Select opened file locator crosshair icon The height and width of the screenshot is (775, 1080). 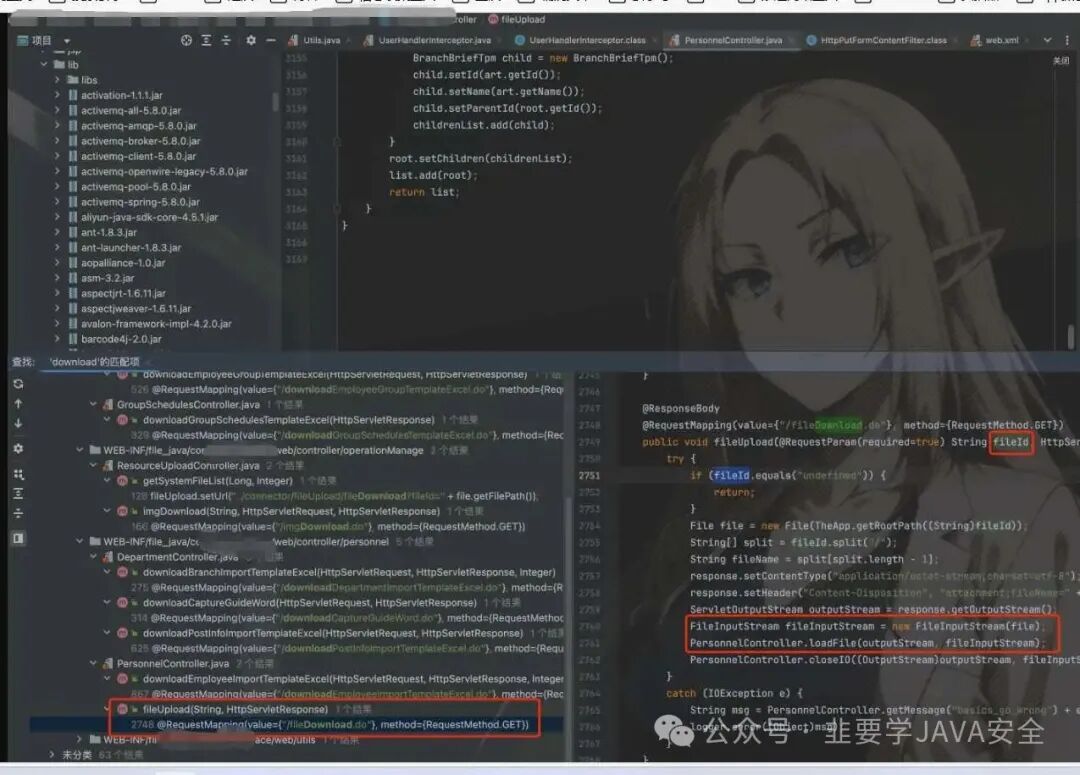point(186,41)
